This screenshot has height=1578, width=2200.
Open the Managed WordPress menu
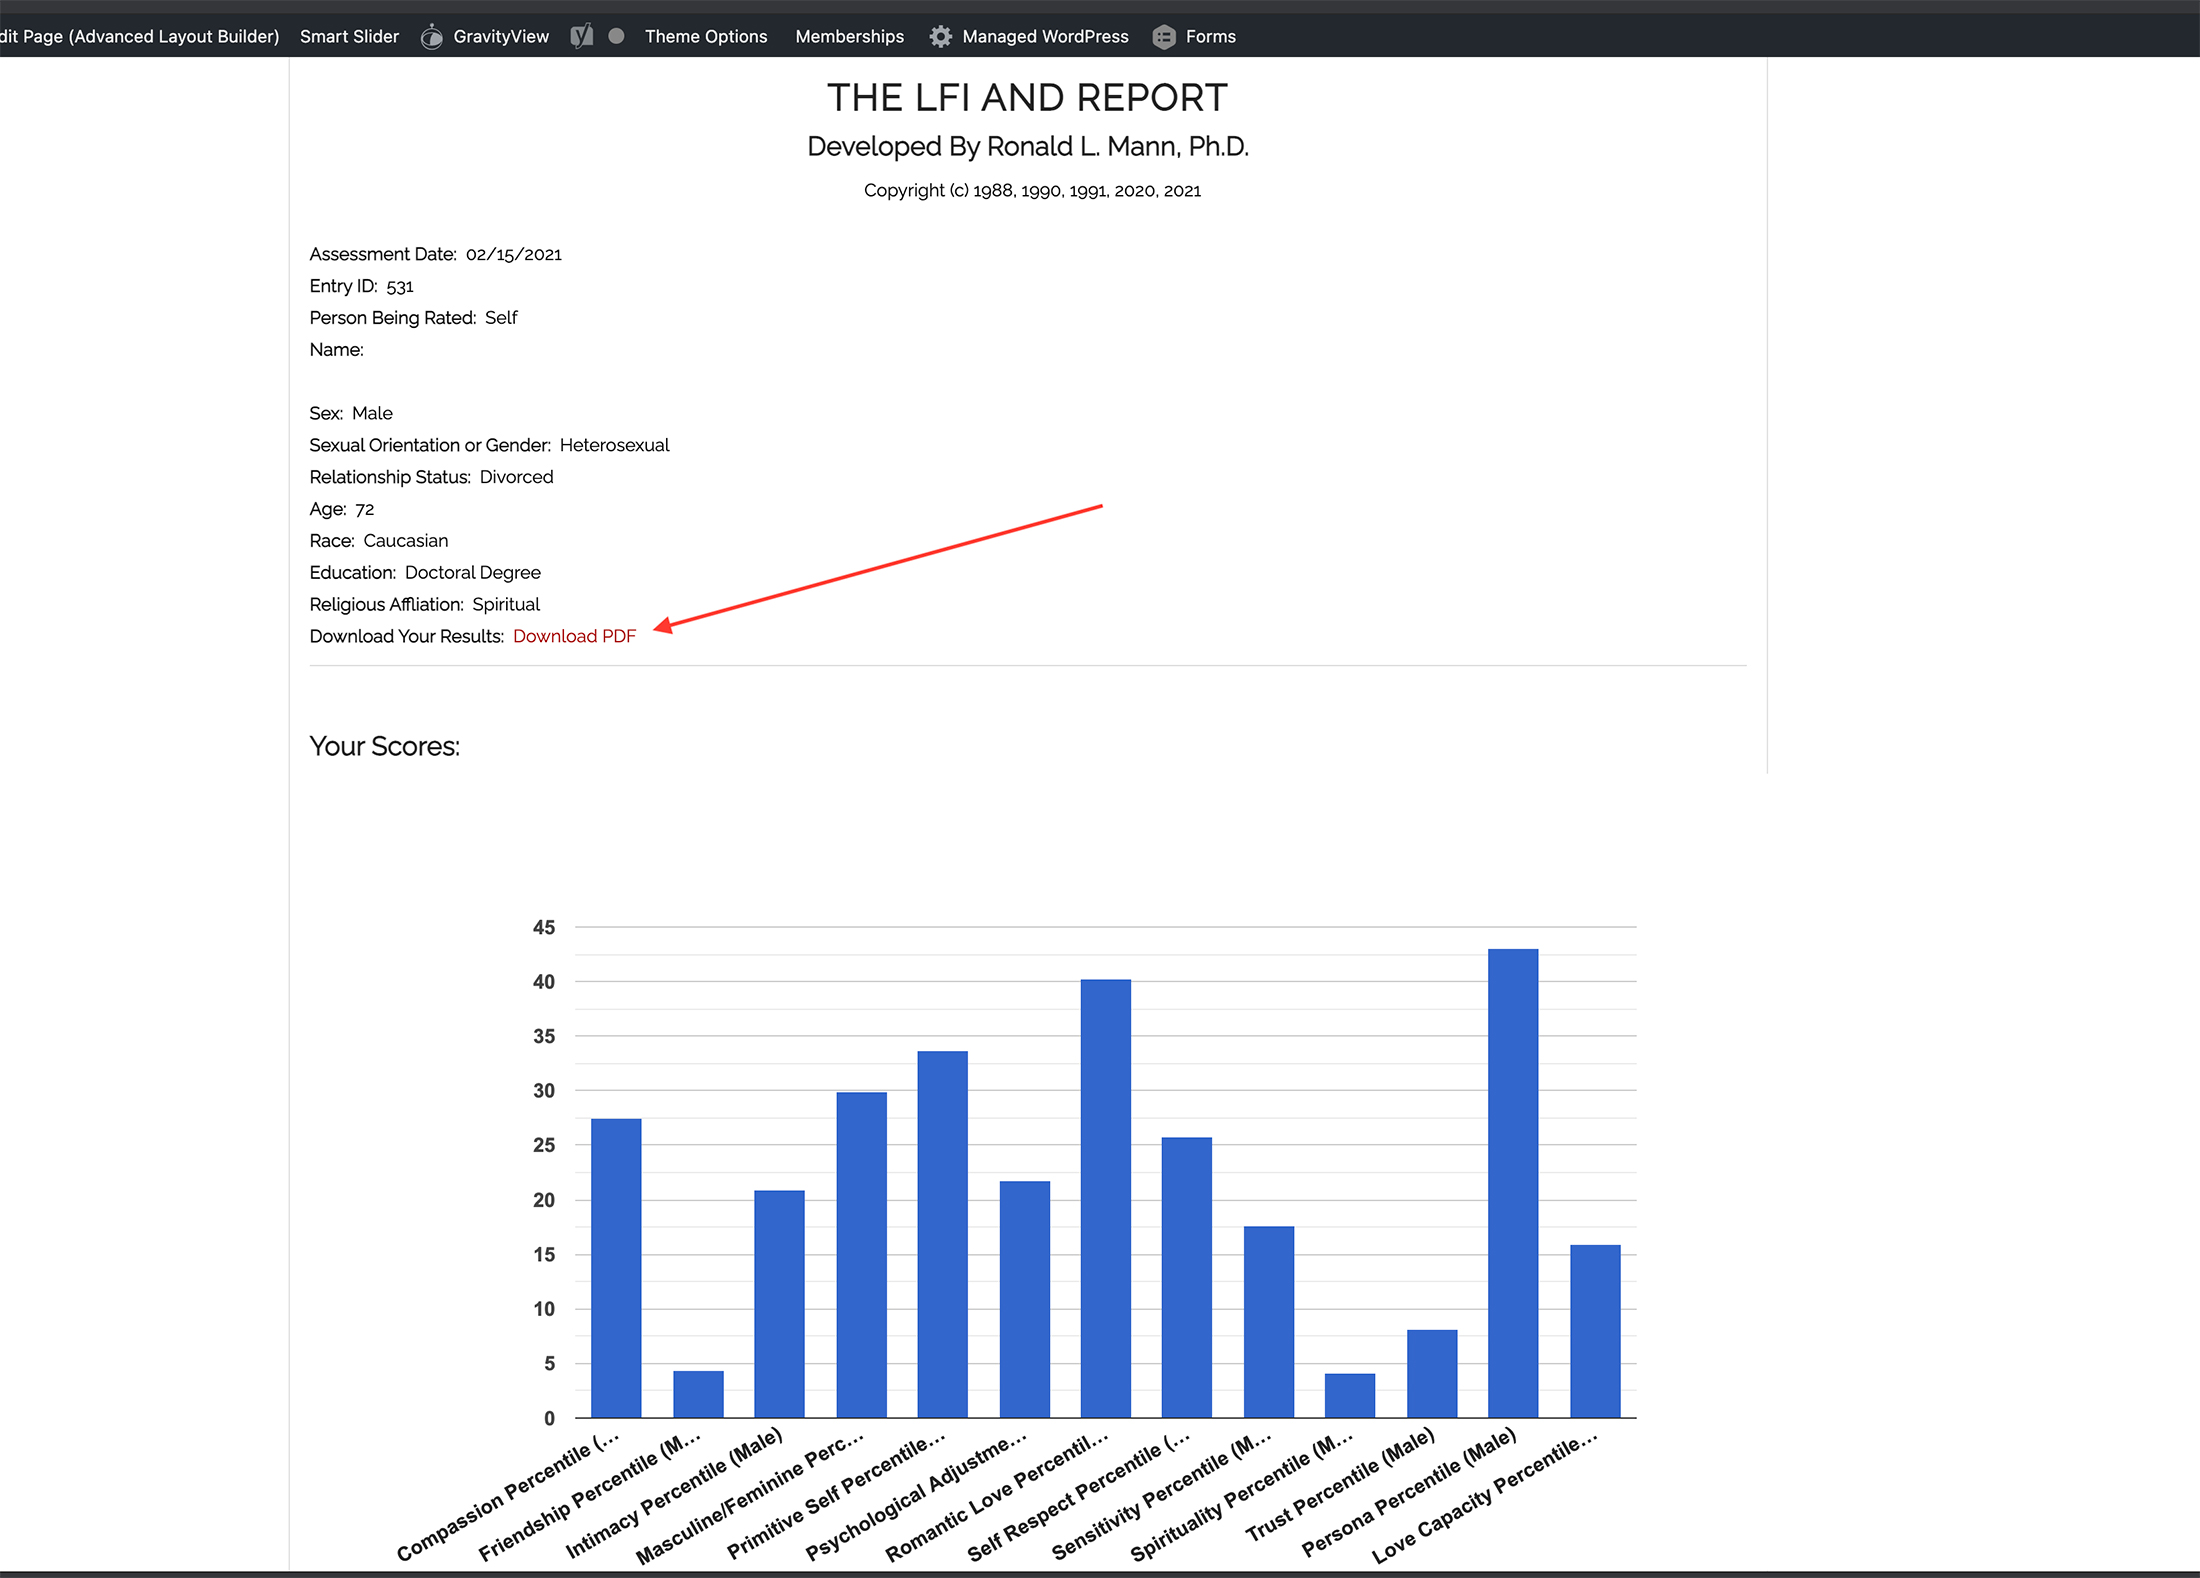pyautogui.click(x=1045, y=37)
